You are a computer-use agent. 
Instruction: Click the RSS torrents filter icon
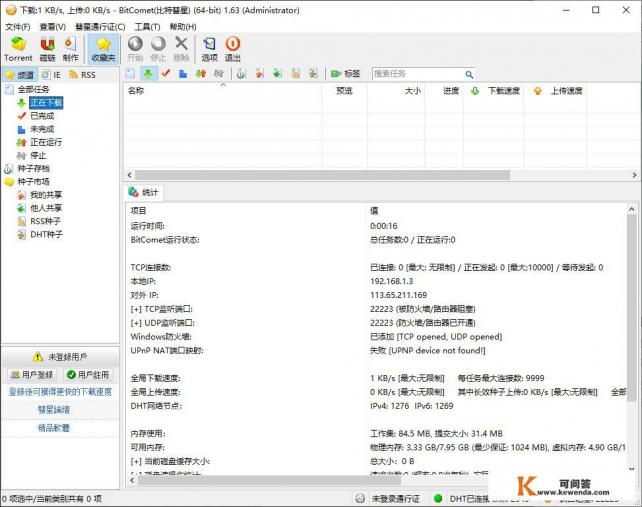296,74
